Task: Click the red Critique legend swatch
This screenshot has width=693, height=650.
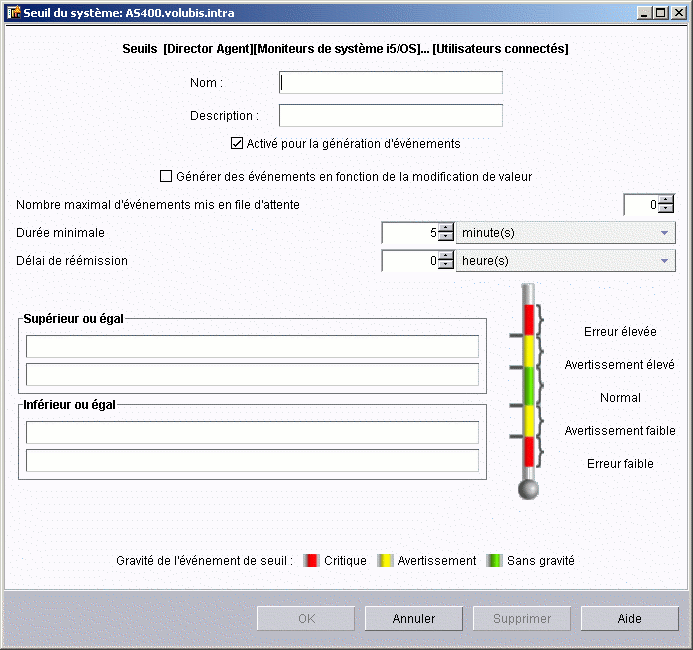Action: tap(311, 560)
